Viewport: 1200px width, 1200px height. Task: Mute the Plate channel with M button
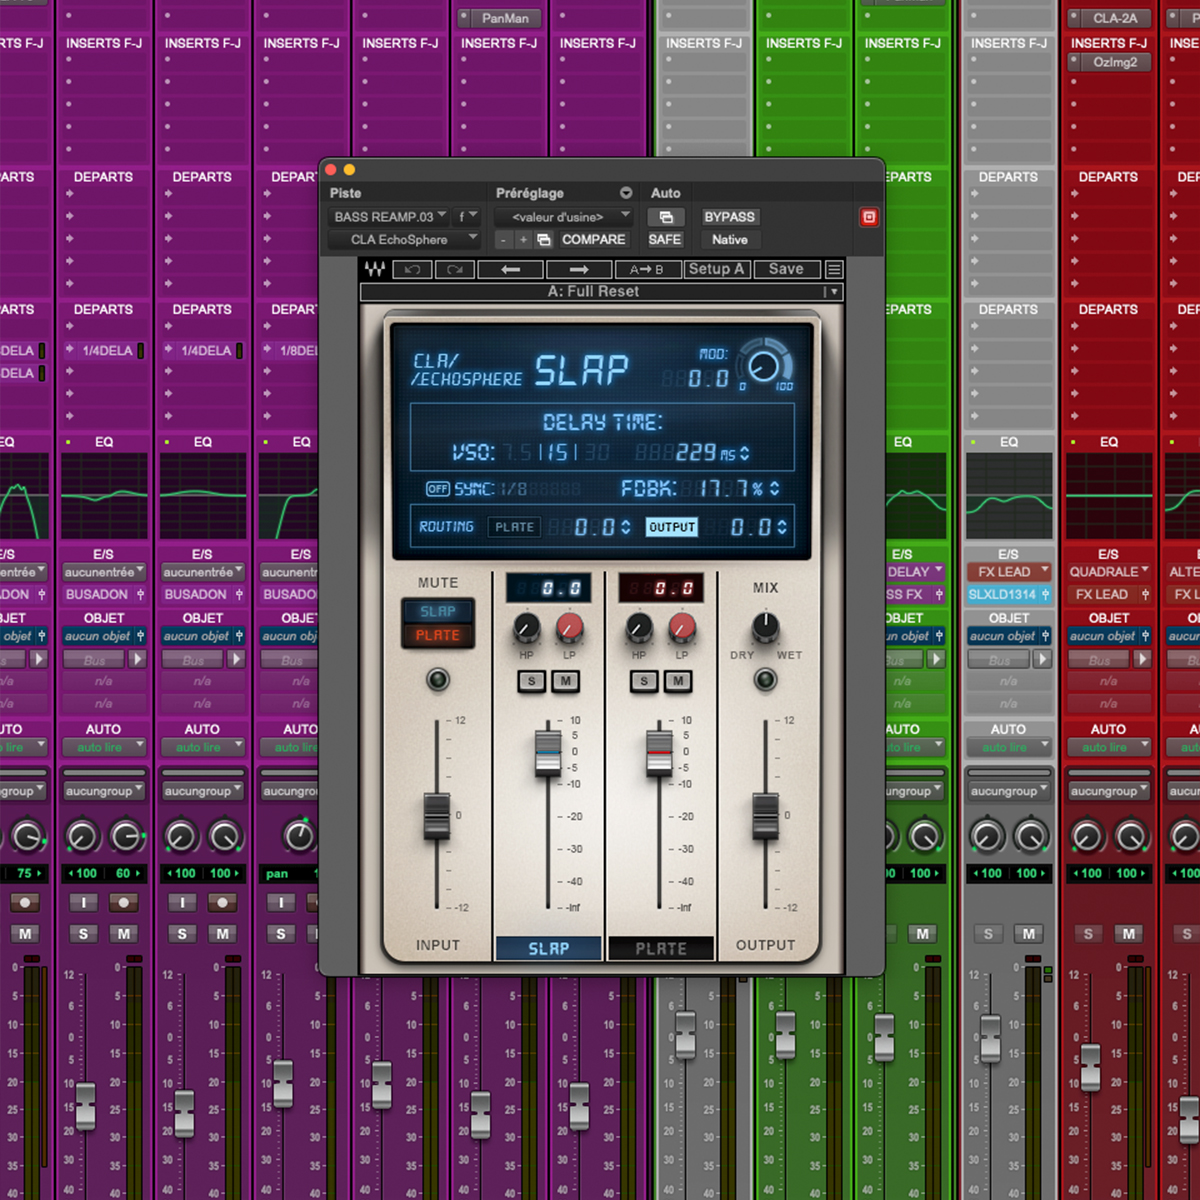tap(678, 681)
